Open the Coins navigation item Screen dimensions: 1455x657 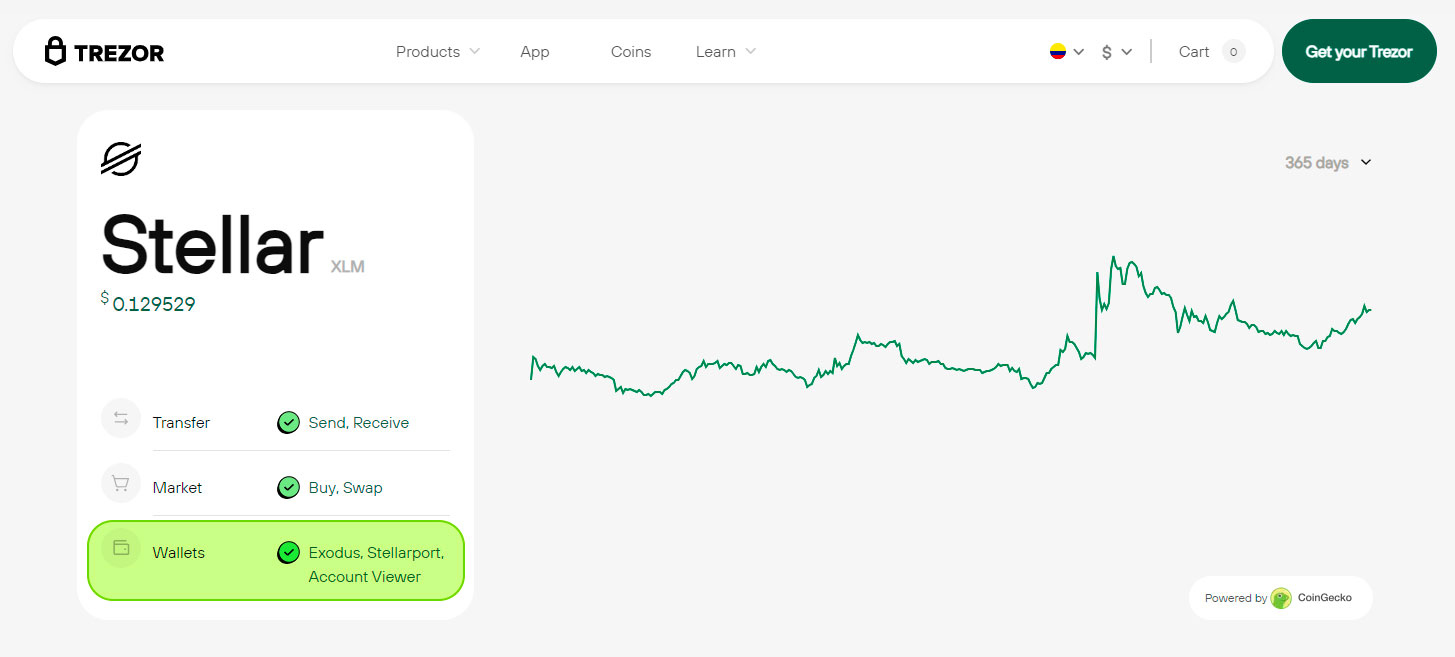(631, 52)
